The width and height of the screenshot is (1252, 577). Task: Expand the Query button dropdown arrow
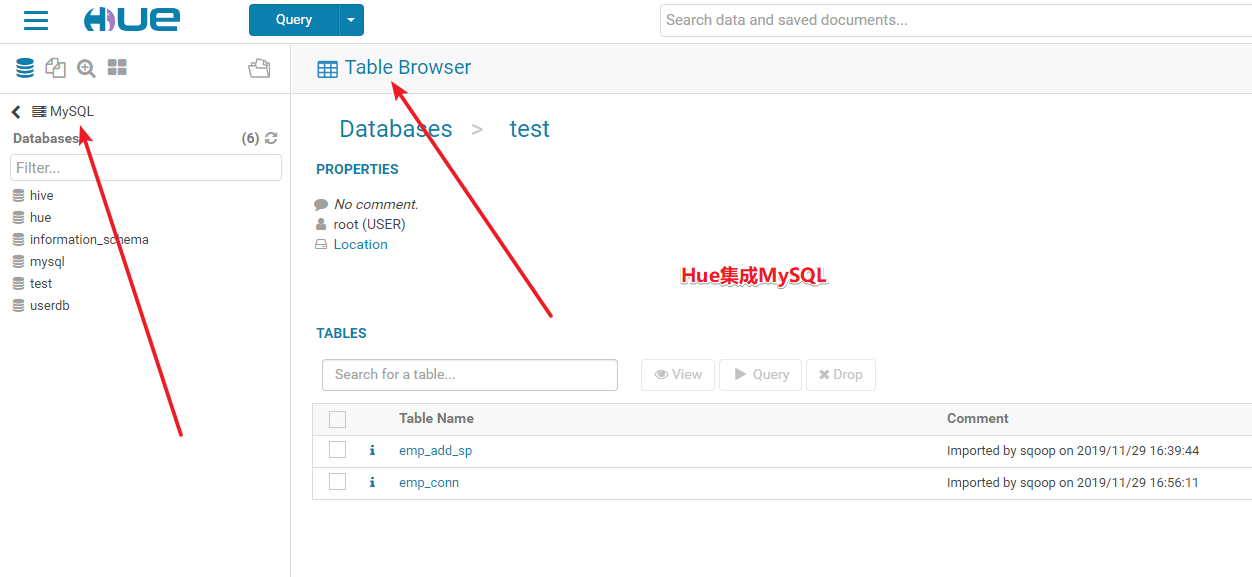pyautogui.click(x=351, y=20)
